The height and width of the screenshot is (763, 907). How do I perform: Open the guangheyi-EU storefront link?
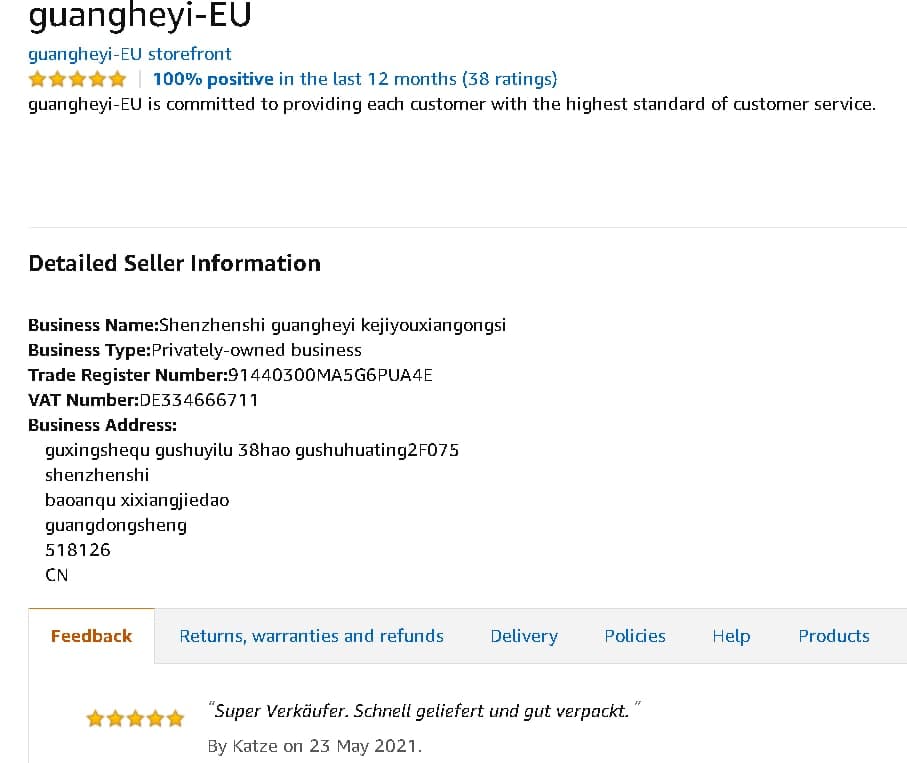130,54
